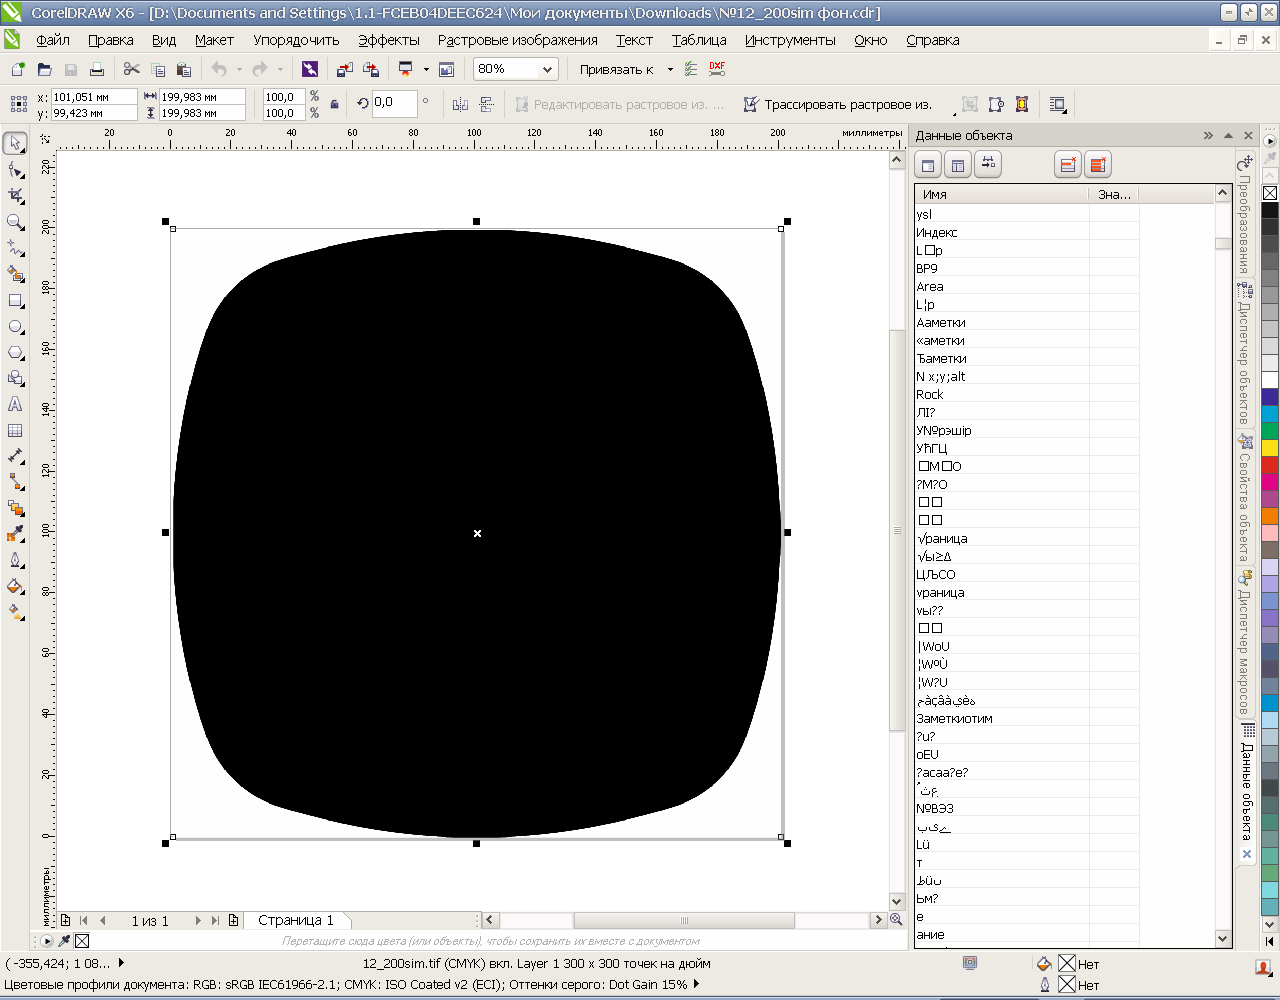Toggle horizontal mirror button
1280x1000 pixels.
coord(460,104)
